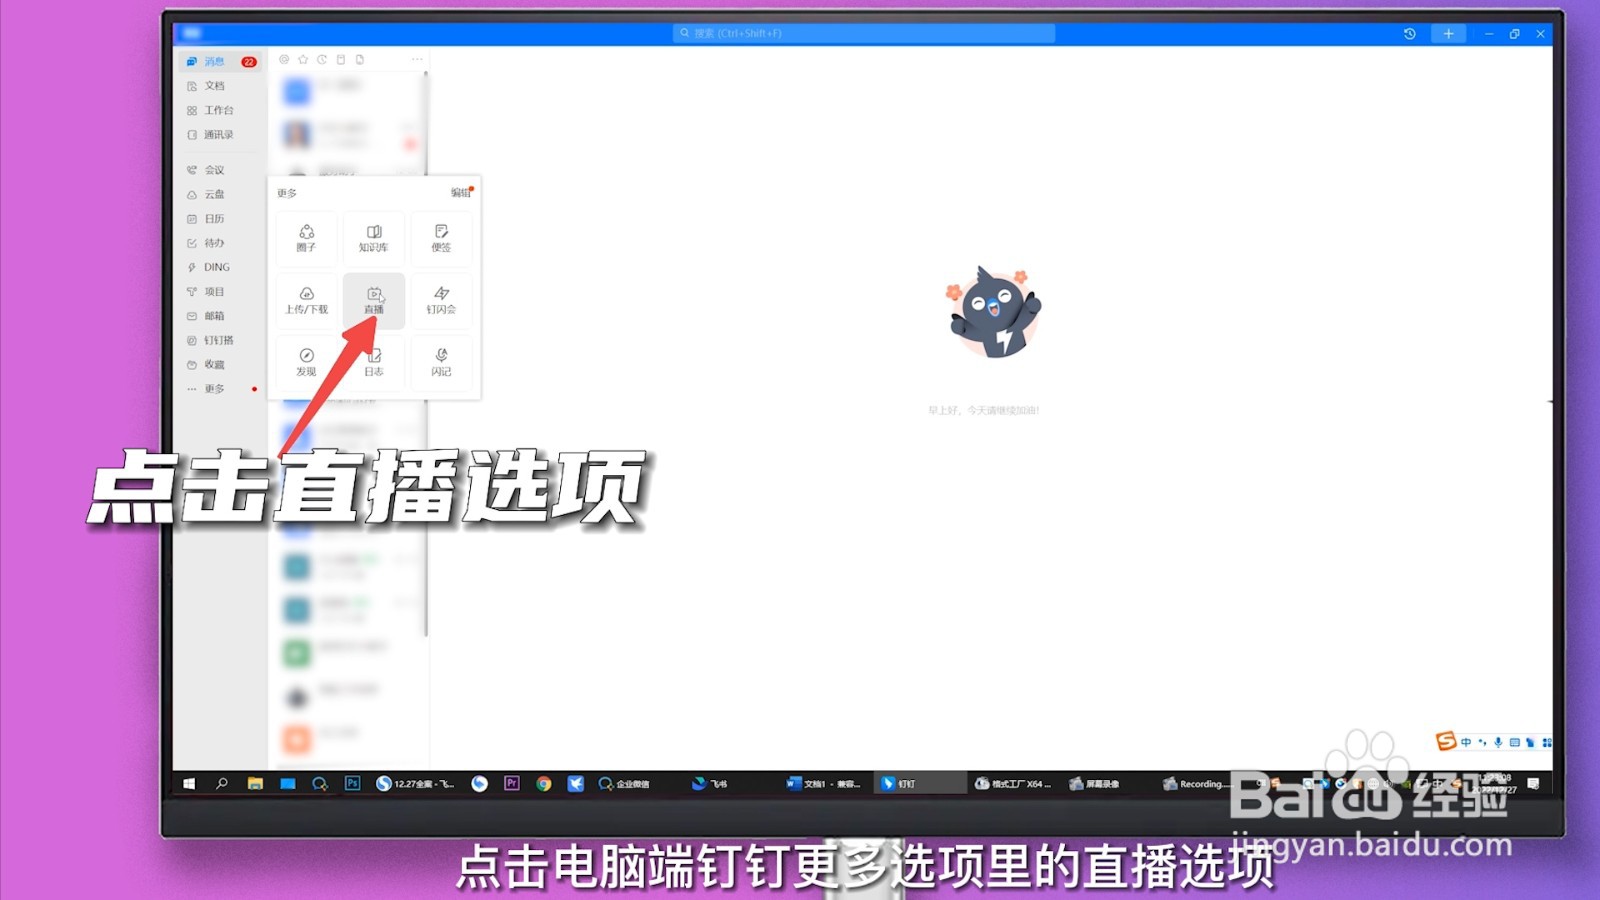
Task: Open File Explorer from the taskbar
Action: tap(255, 784)
